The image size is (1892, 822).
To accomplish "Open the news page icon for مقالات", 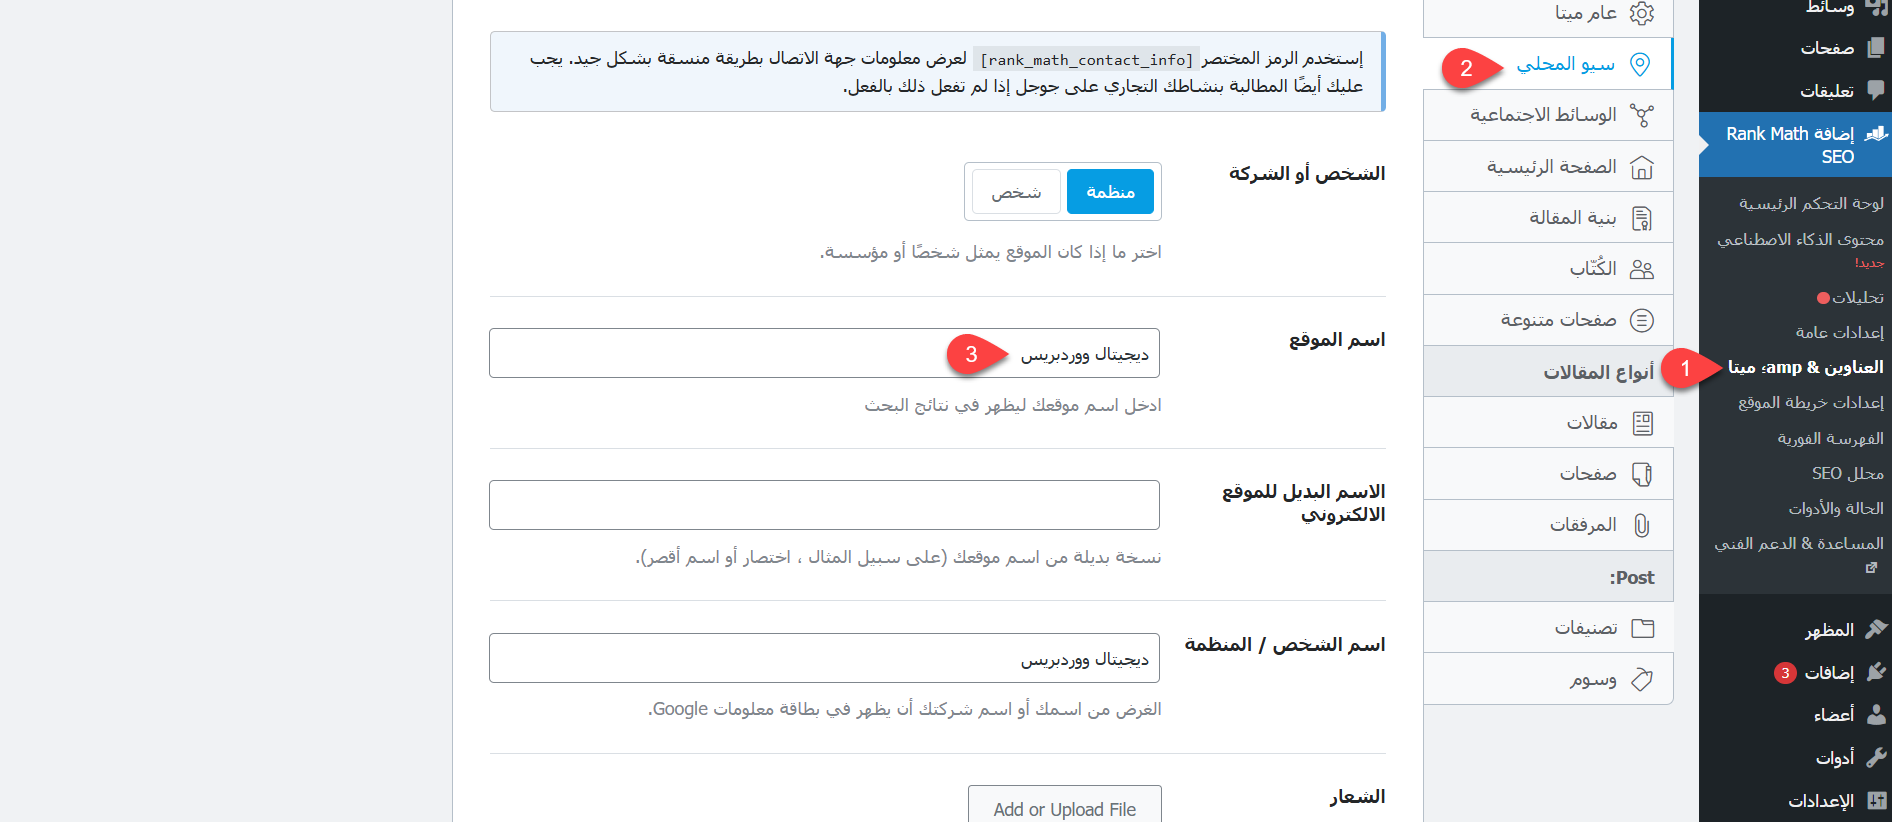I will coord(1642,423).
